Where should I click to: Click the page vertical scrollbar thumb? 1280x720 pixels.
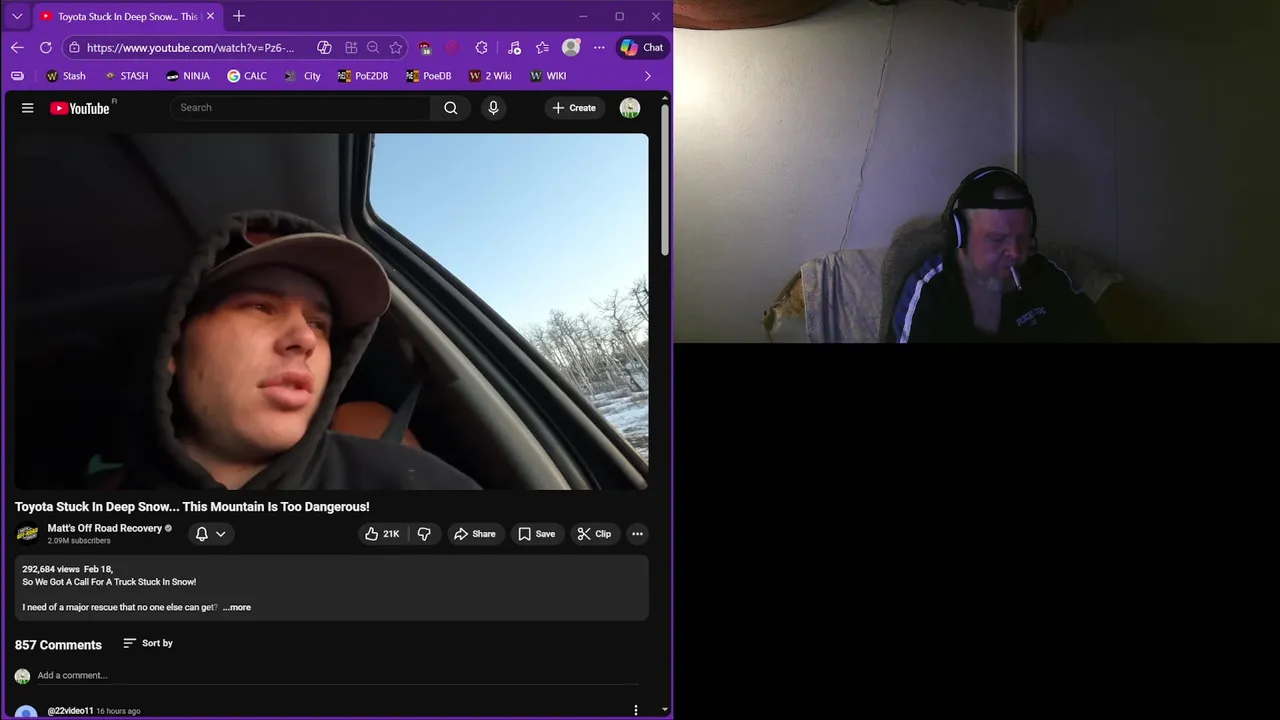pyautogui.click(x=665, y=178)
